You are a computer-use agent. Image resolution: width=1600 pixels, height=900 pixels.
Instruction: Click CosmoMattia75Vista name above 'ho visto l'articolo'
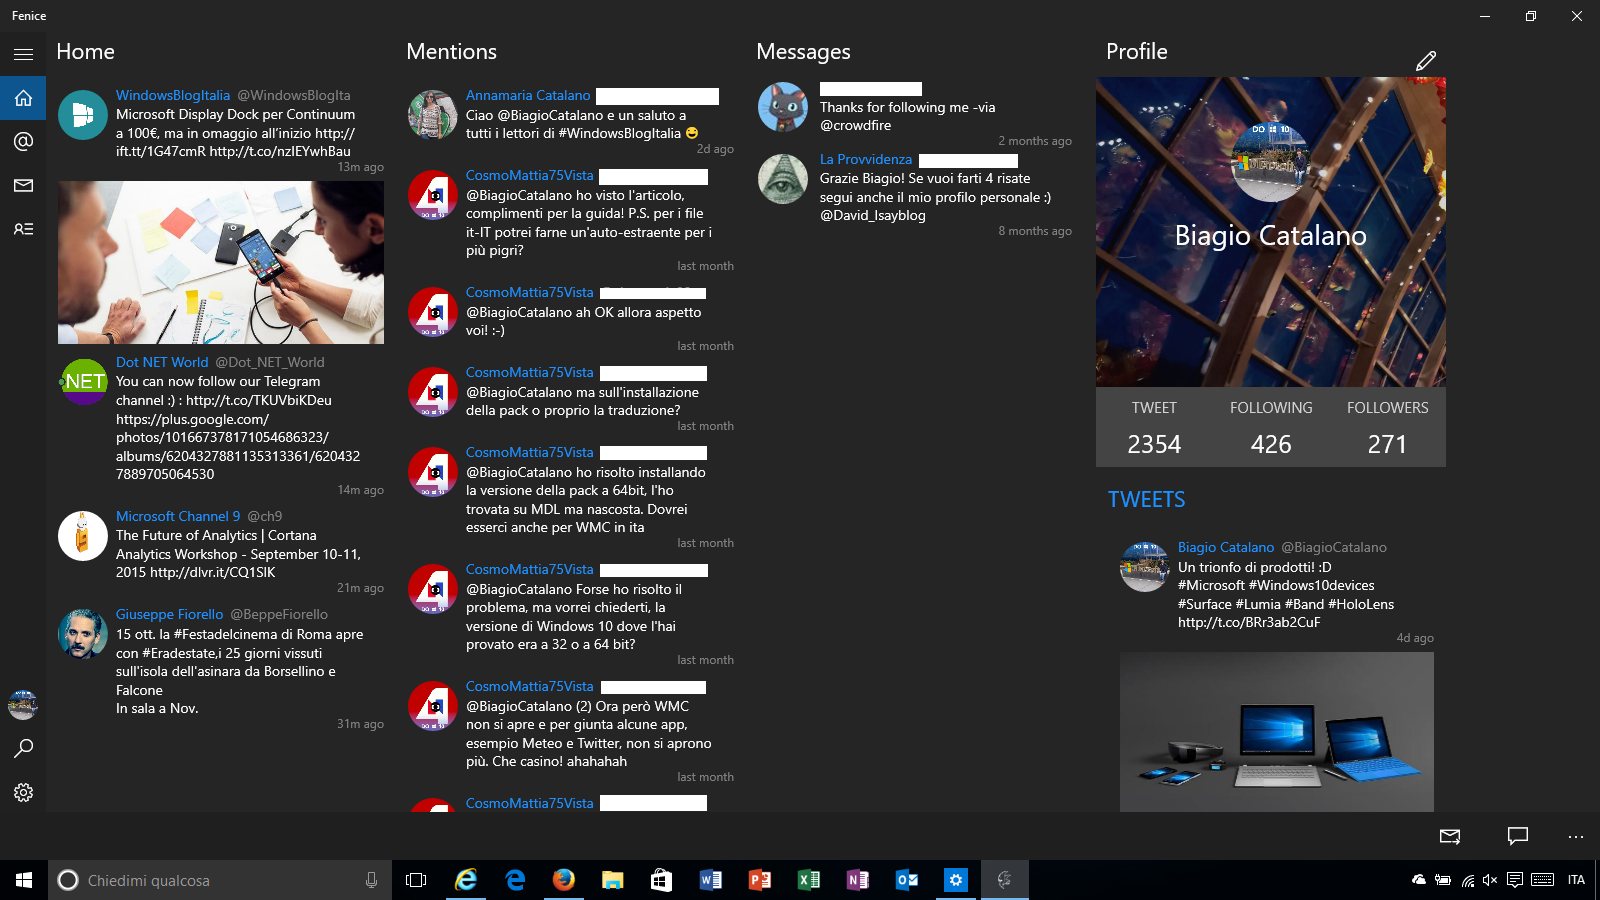pos(529,175)
